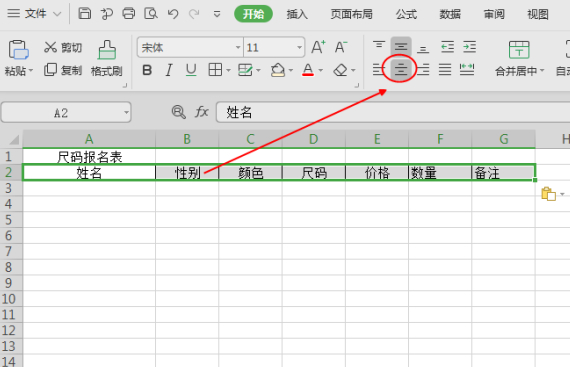Align text to vertical middle
This screenshot has height=367, width=570.
tap(401, 46)
